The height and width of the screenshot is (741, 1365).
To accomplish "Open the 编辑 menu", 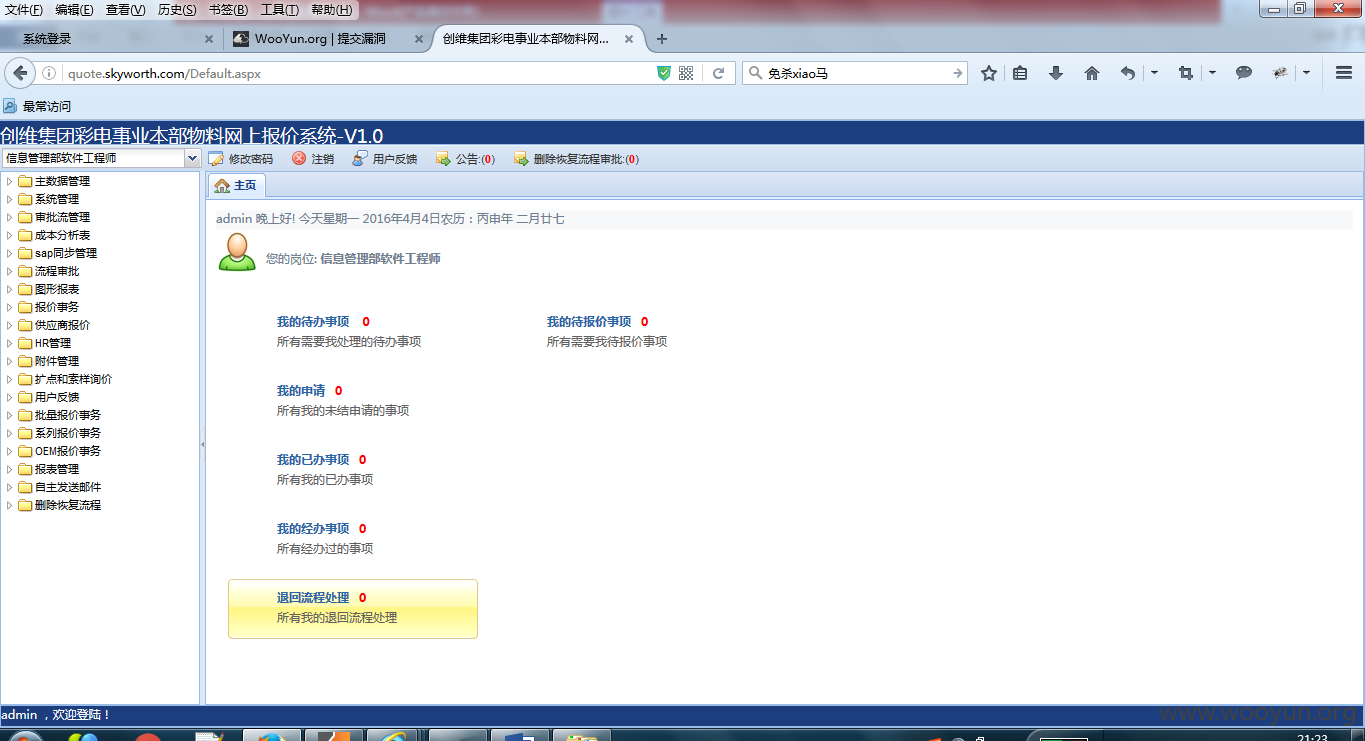I will (74, 10).
